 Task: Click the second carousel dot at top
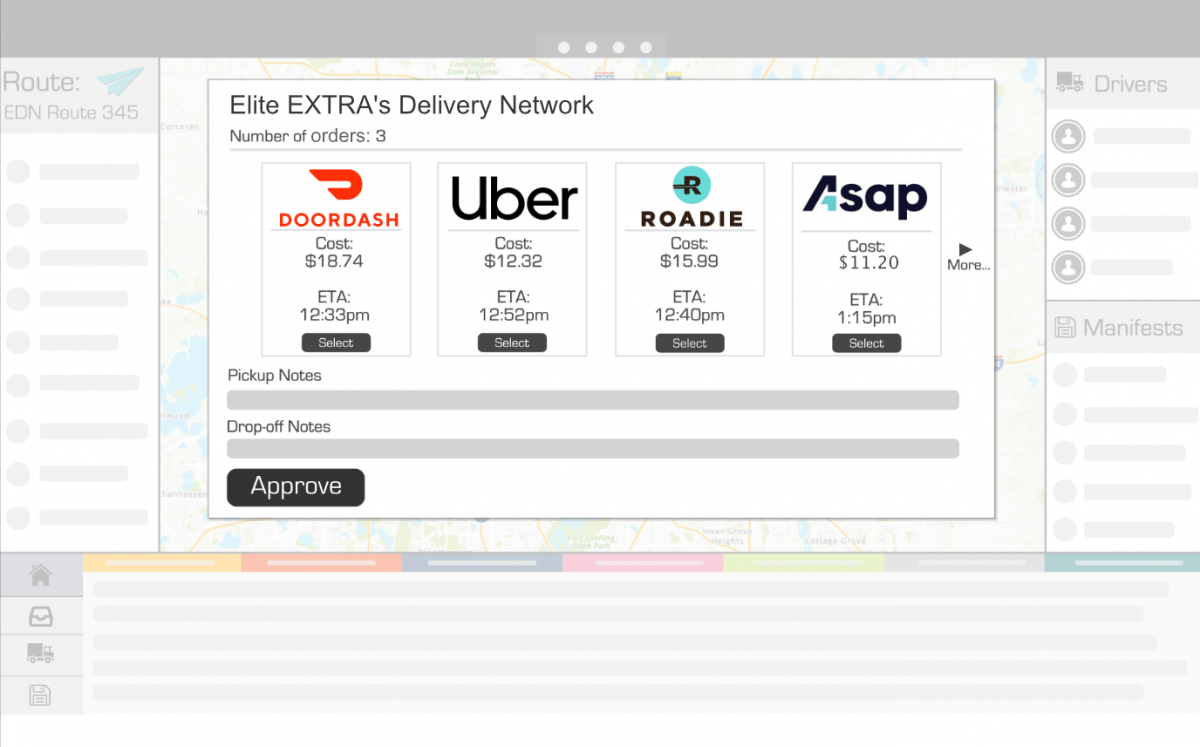pos(591,46)
